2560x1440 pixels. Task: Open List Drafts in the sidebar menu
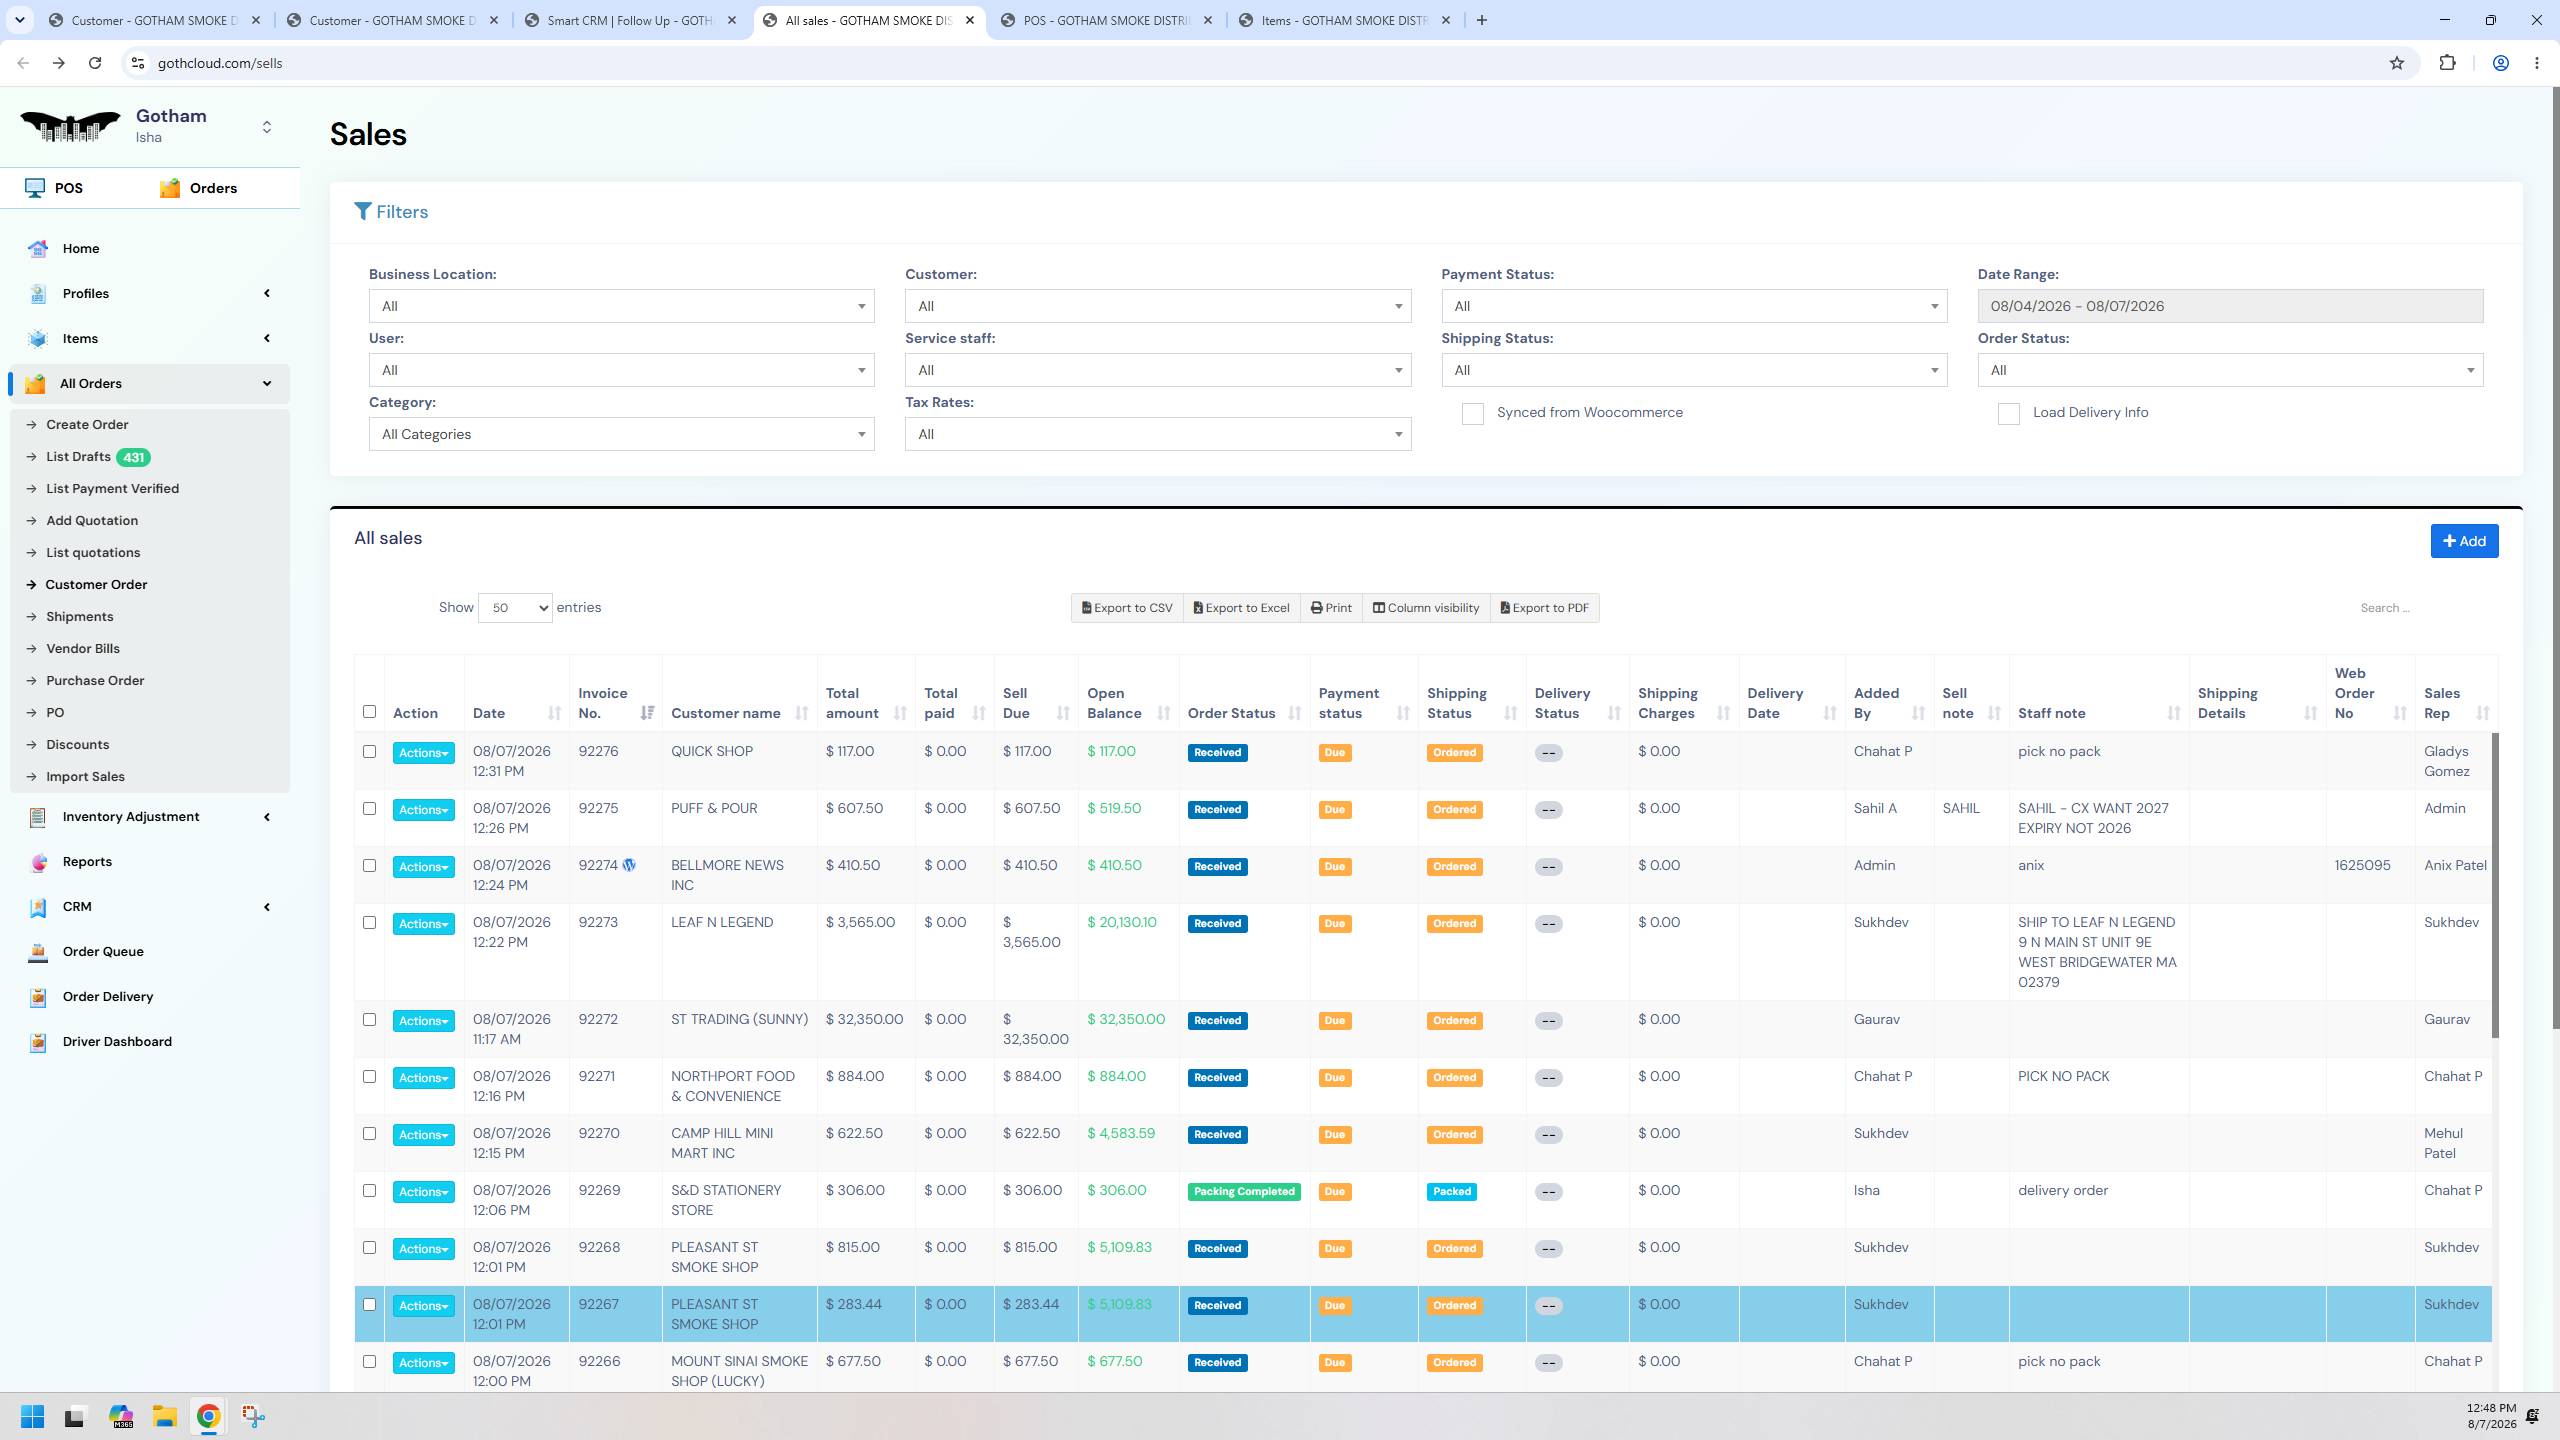coord(78,457)
